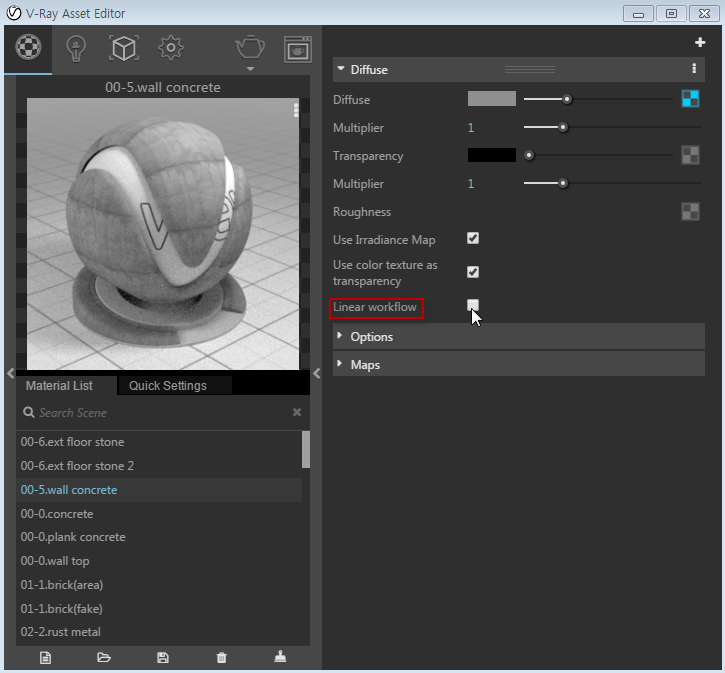Import material with open folder icon
Viewport: 725px width, 673px height.
(x=104, y=657)
